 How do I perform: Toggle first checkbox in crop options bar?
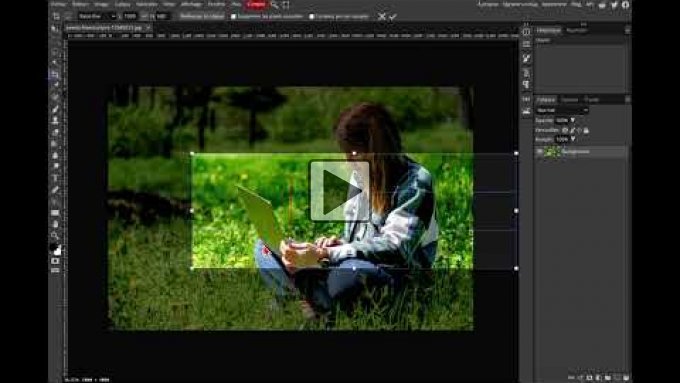pyautogui.click(x=233, y=16)
